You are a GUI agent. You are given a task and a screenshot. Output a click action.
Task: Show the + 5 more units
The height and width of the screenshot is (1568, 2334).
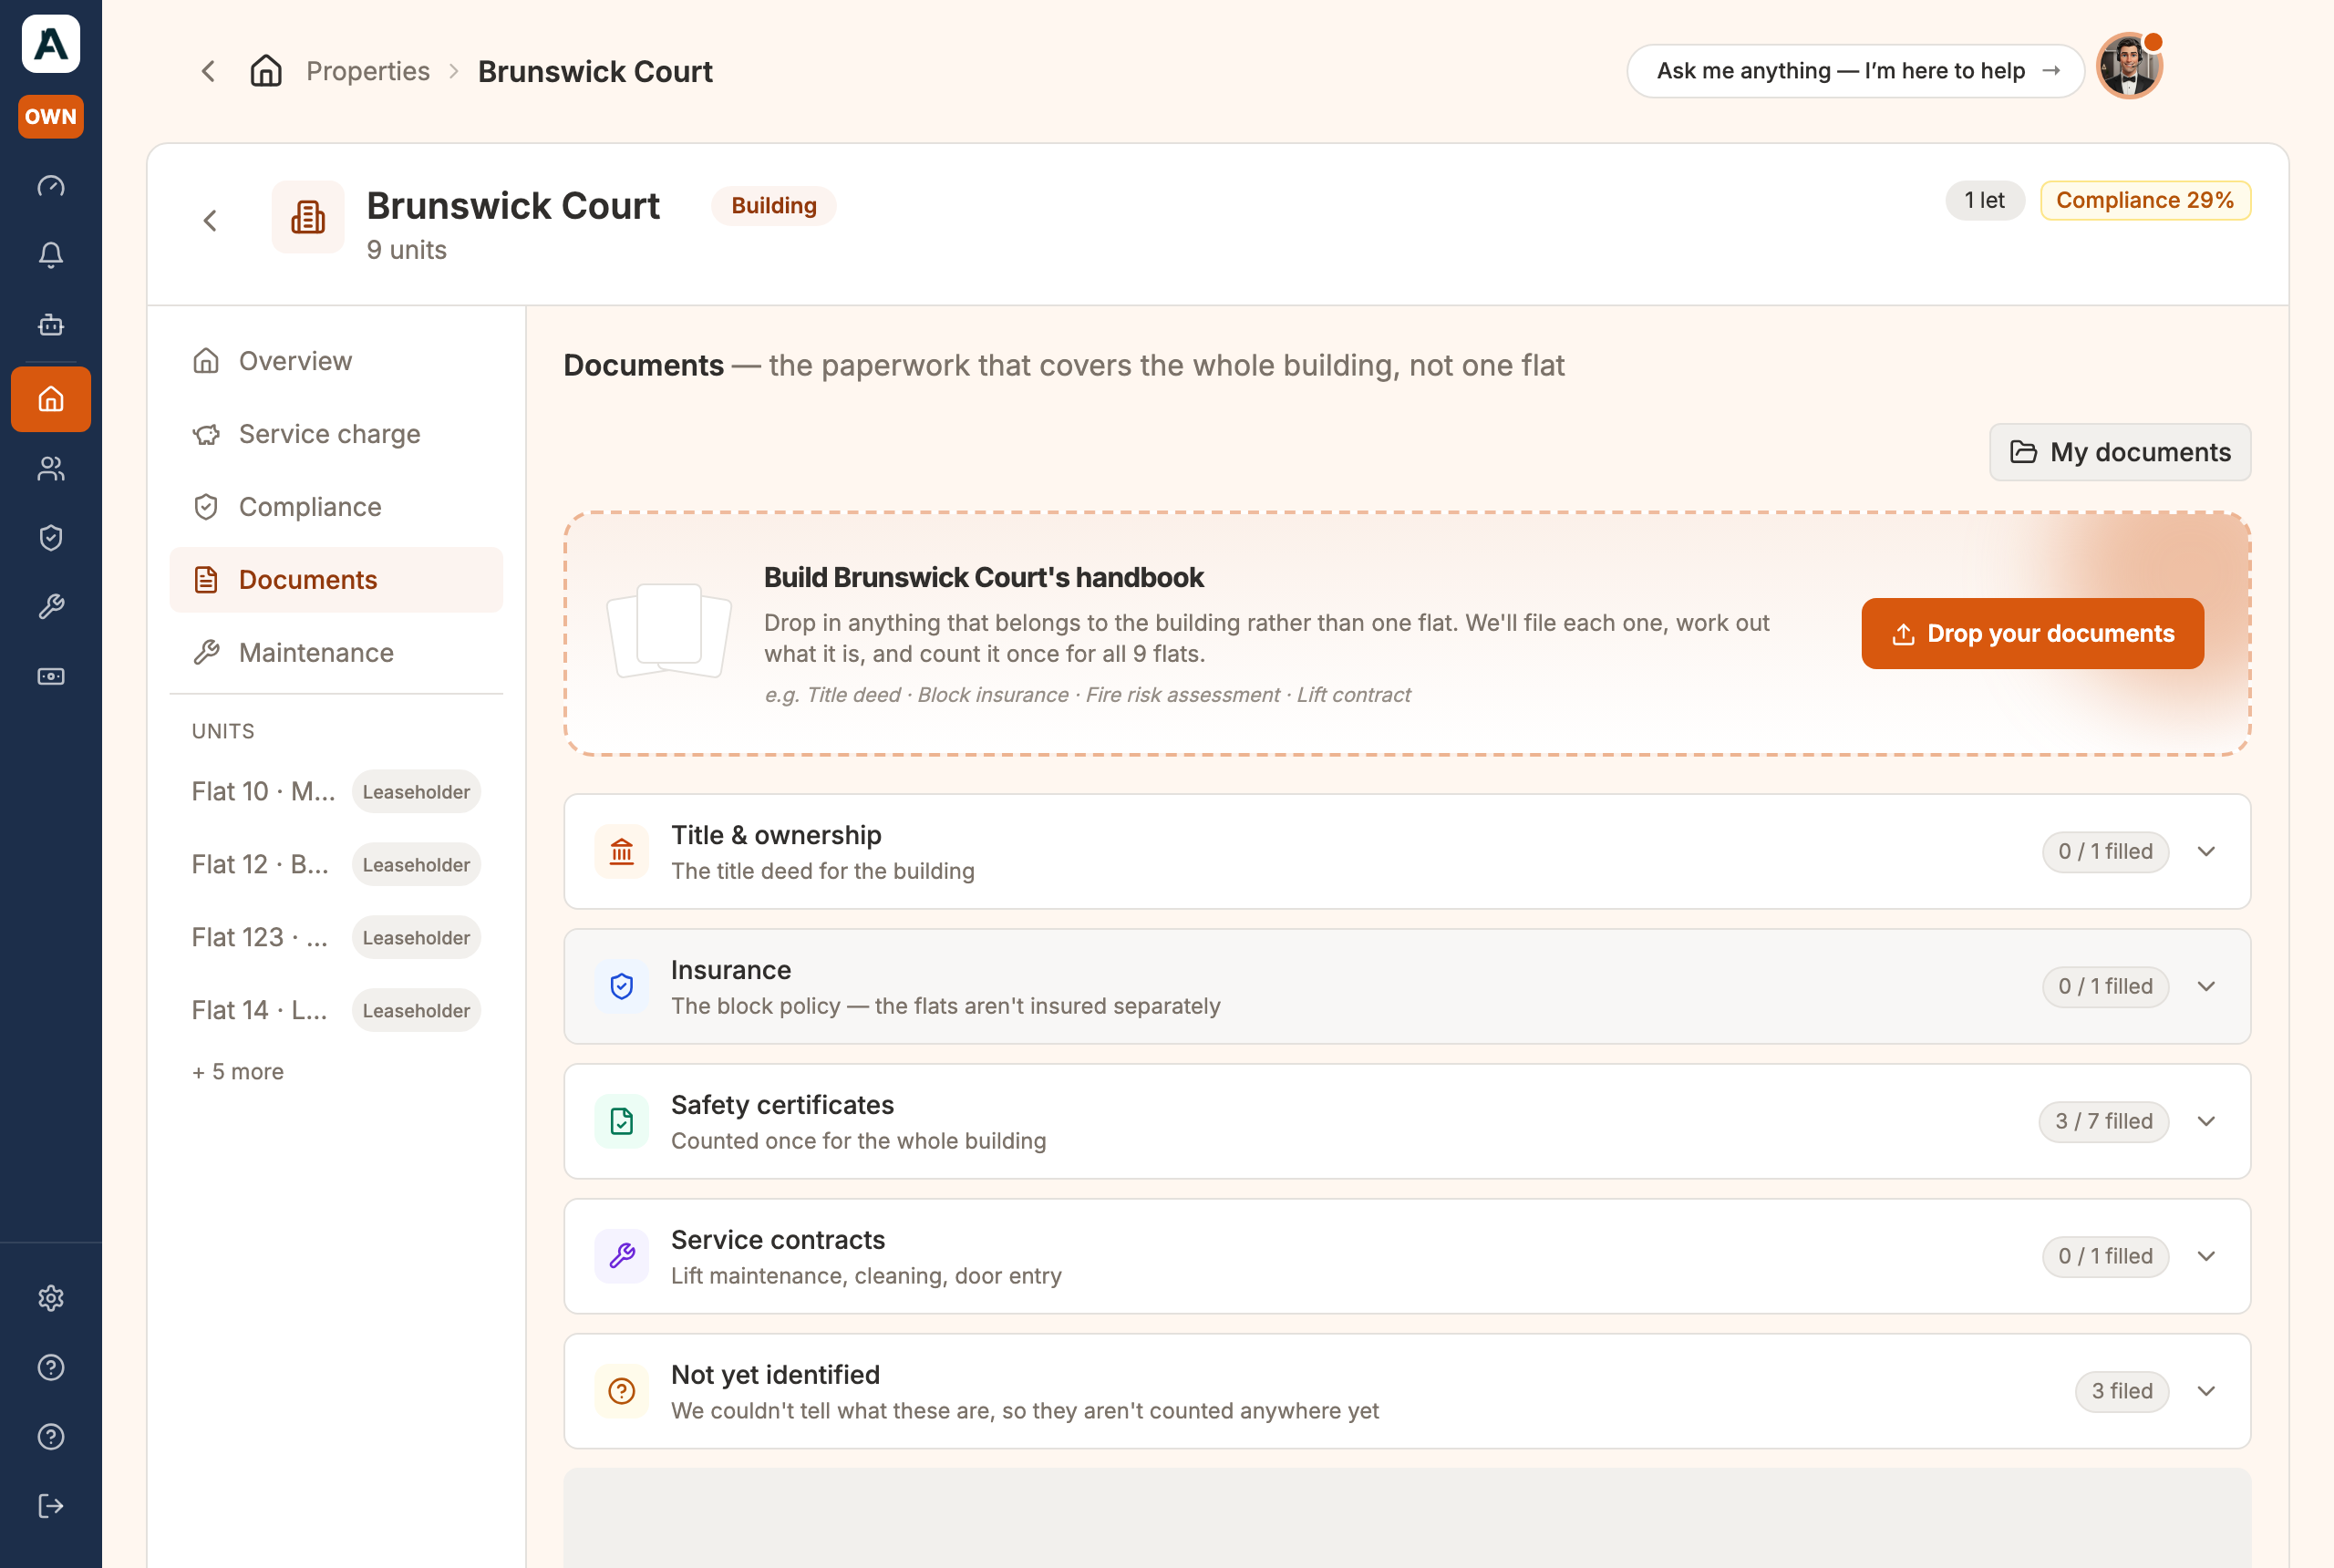click(x=238, y=1072)
